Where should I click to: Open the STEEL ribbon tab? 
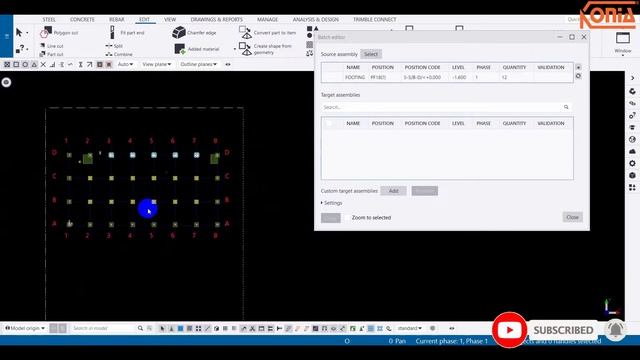click(x=49, y=20)
